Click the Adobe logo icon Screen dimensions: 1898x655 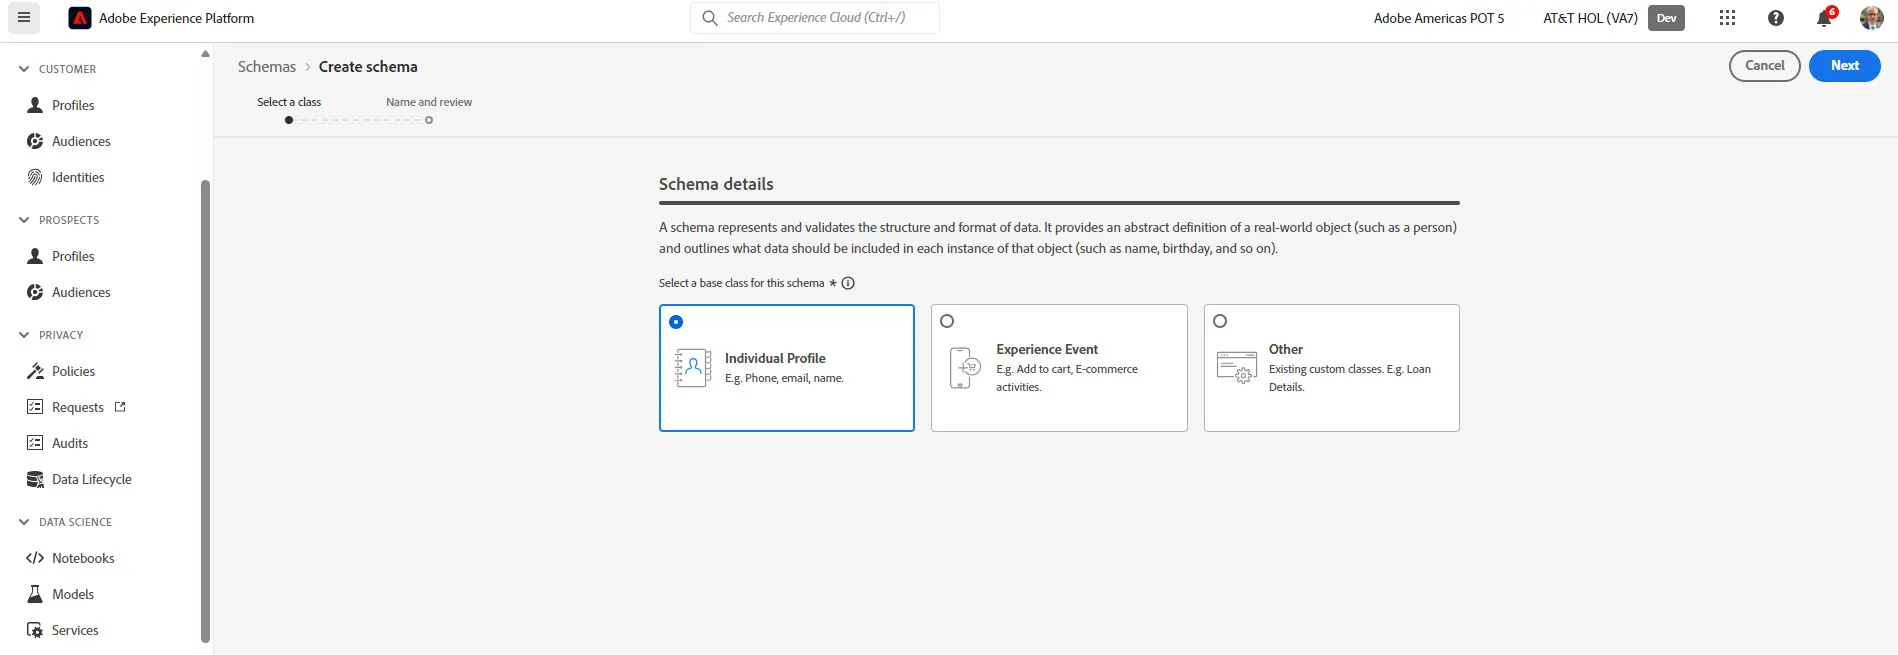coord(79,18)
